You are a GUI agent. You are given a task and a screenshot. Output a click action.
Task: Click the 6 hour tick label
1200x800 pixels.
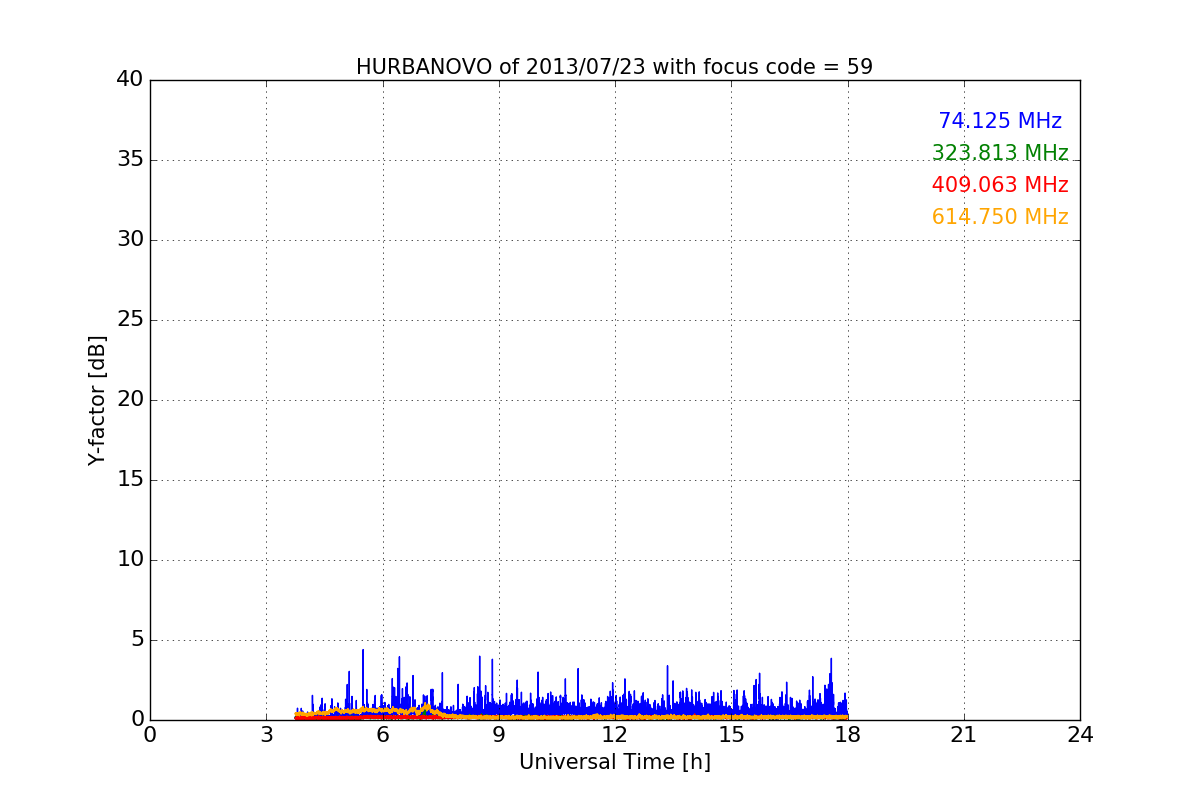click(382, 735)
